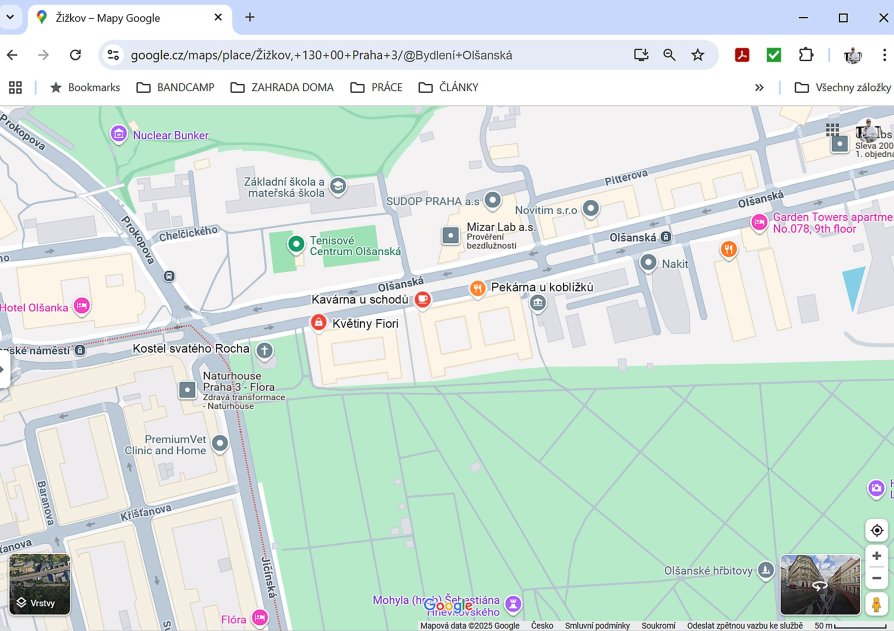
Task: Click the tram stop icon on Prokopova
Action: tap(169, 276)
